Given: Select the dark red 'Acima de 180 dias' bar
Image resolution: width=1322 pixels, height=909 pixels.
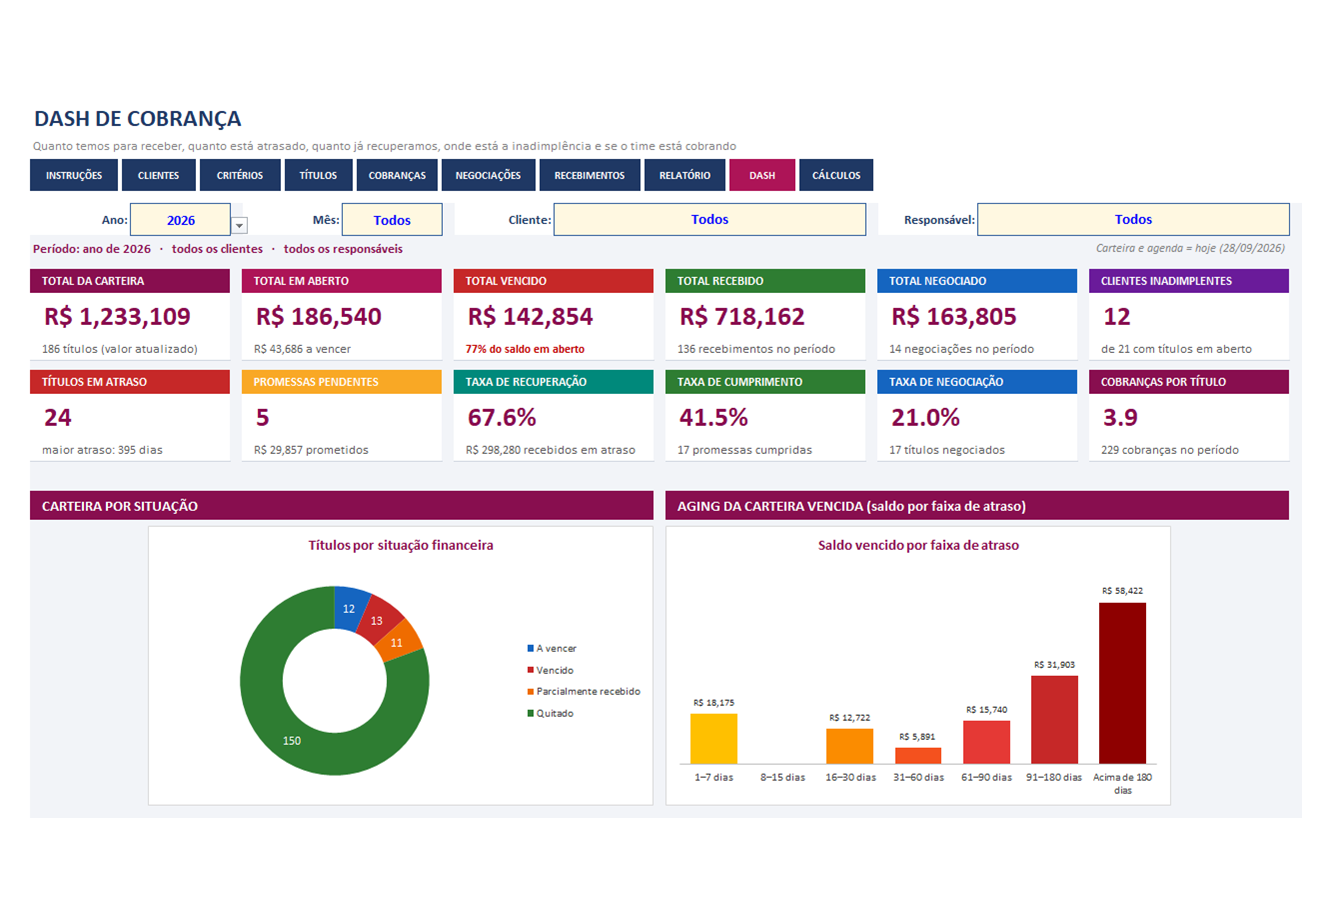Looking at the screenshot, I should (1122, 683).
